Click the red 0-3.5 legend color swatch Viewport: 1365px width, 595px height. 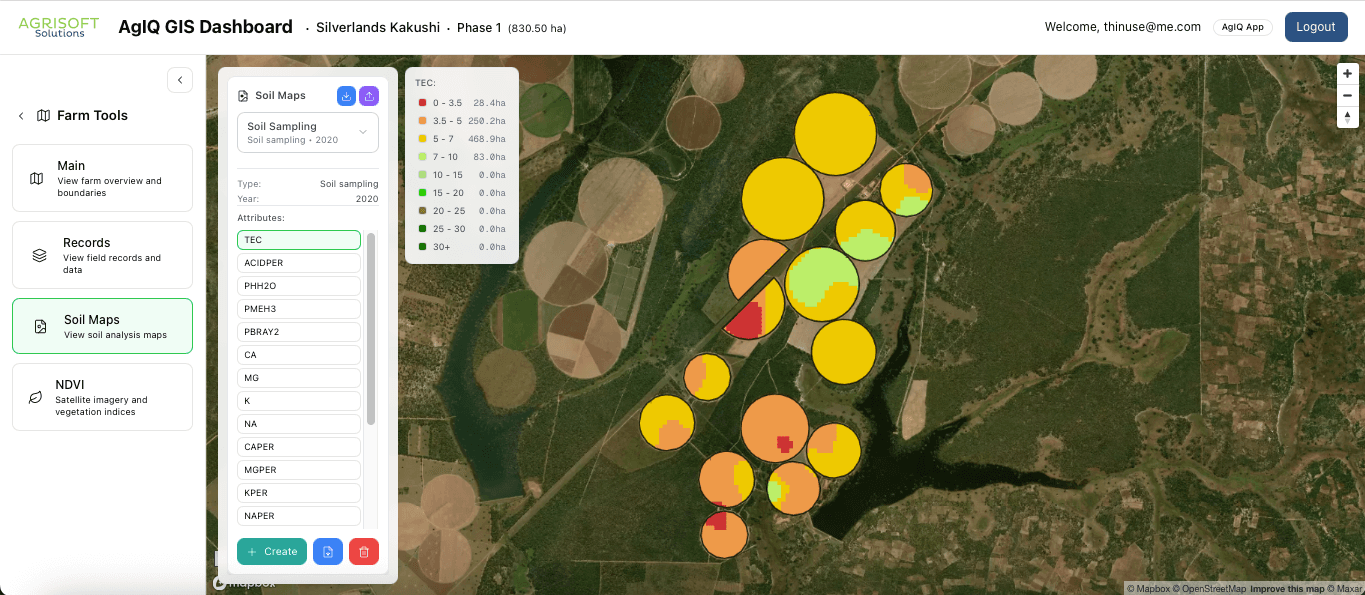(x=424, y=102)
